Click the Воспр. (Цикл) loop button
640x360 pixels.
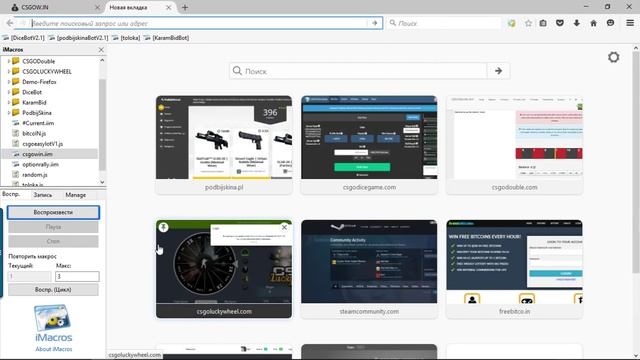(53, 289)
